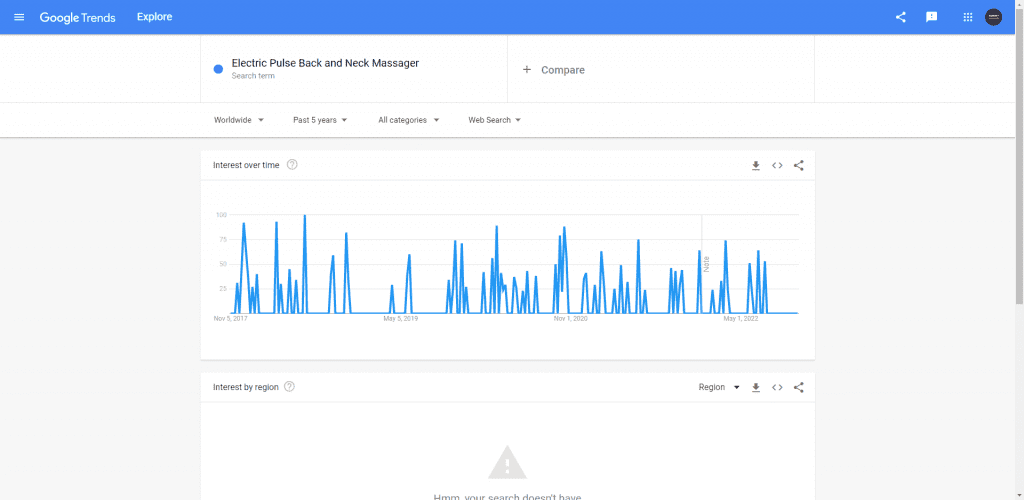Open the Web Search type dropdown
Image resolution: width=1024 pixels, height=500 pixels.
[x=495, y=120]
